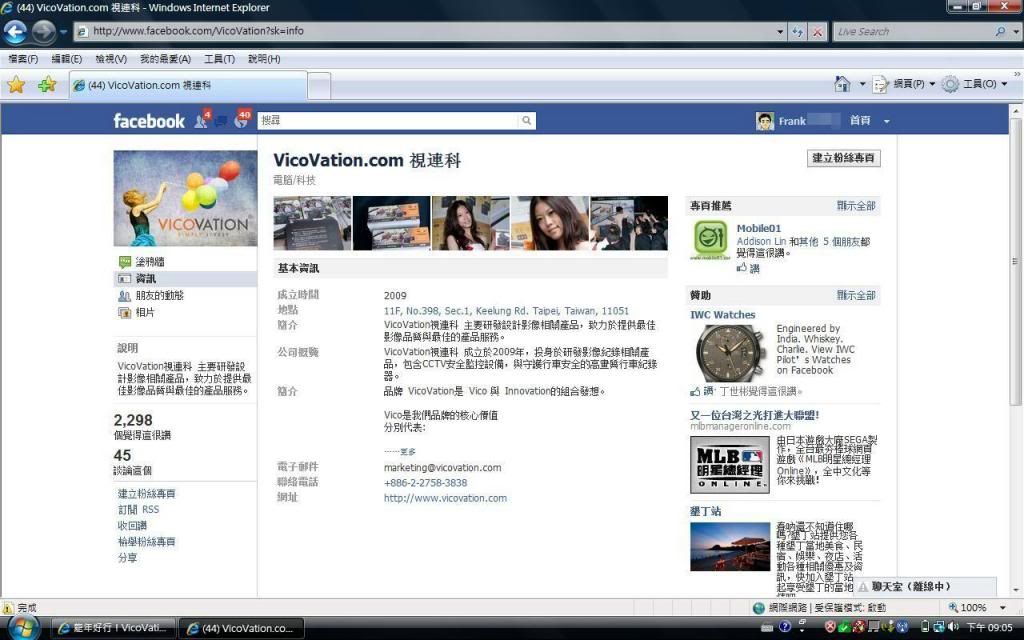Click the 訂閱 RSS link

click(138, 509)
